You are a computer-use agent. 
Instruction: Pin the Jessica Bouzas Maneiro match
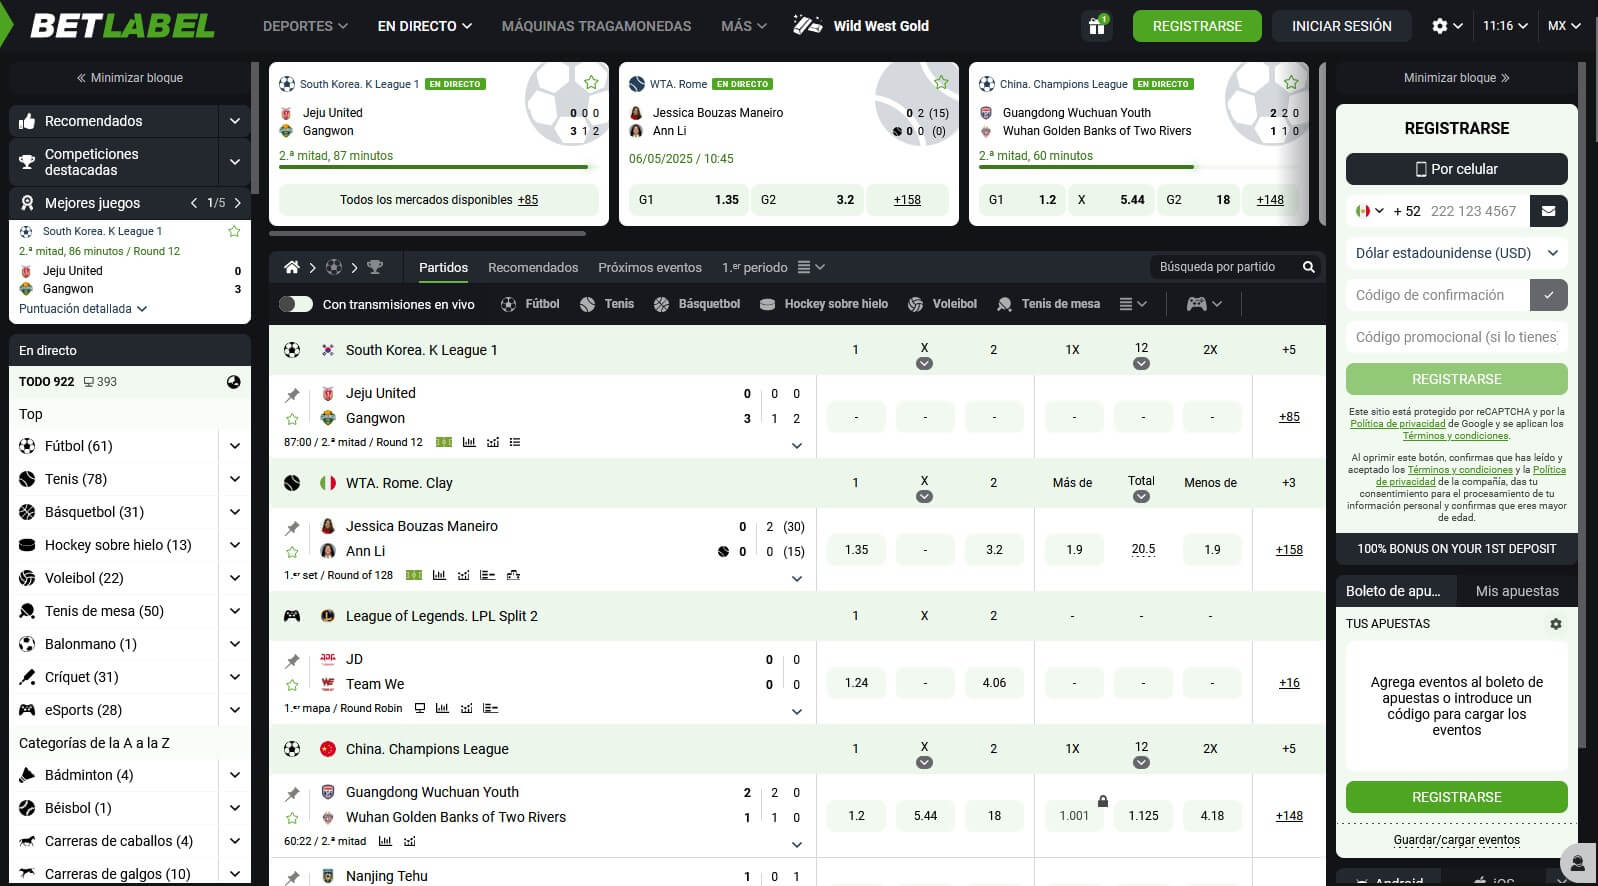(x=292, y=528)
